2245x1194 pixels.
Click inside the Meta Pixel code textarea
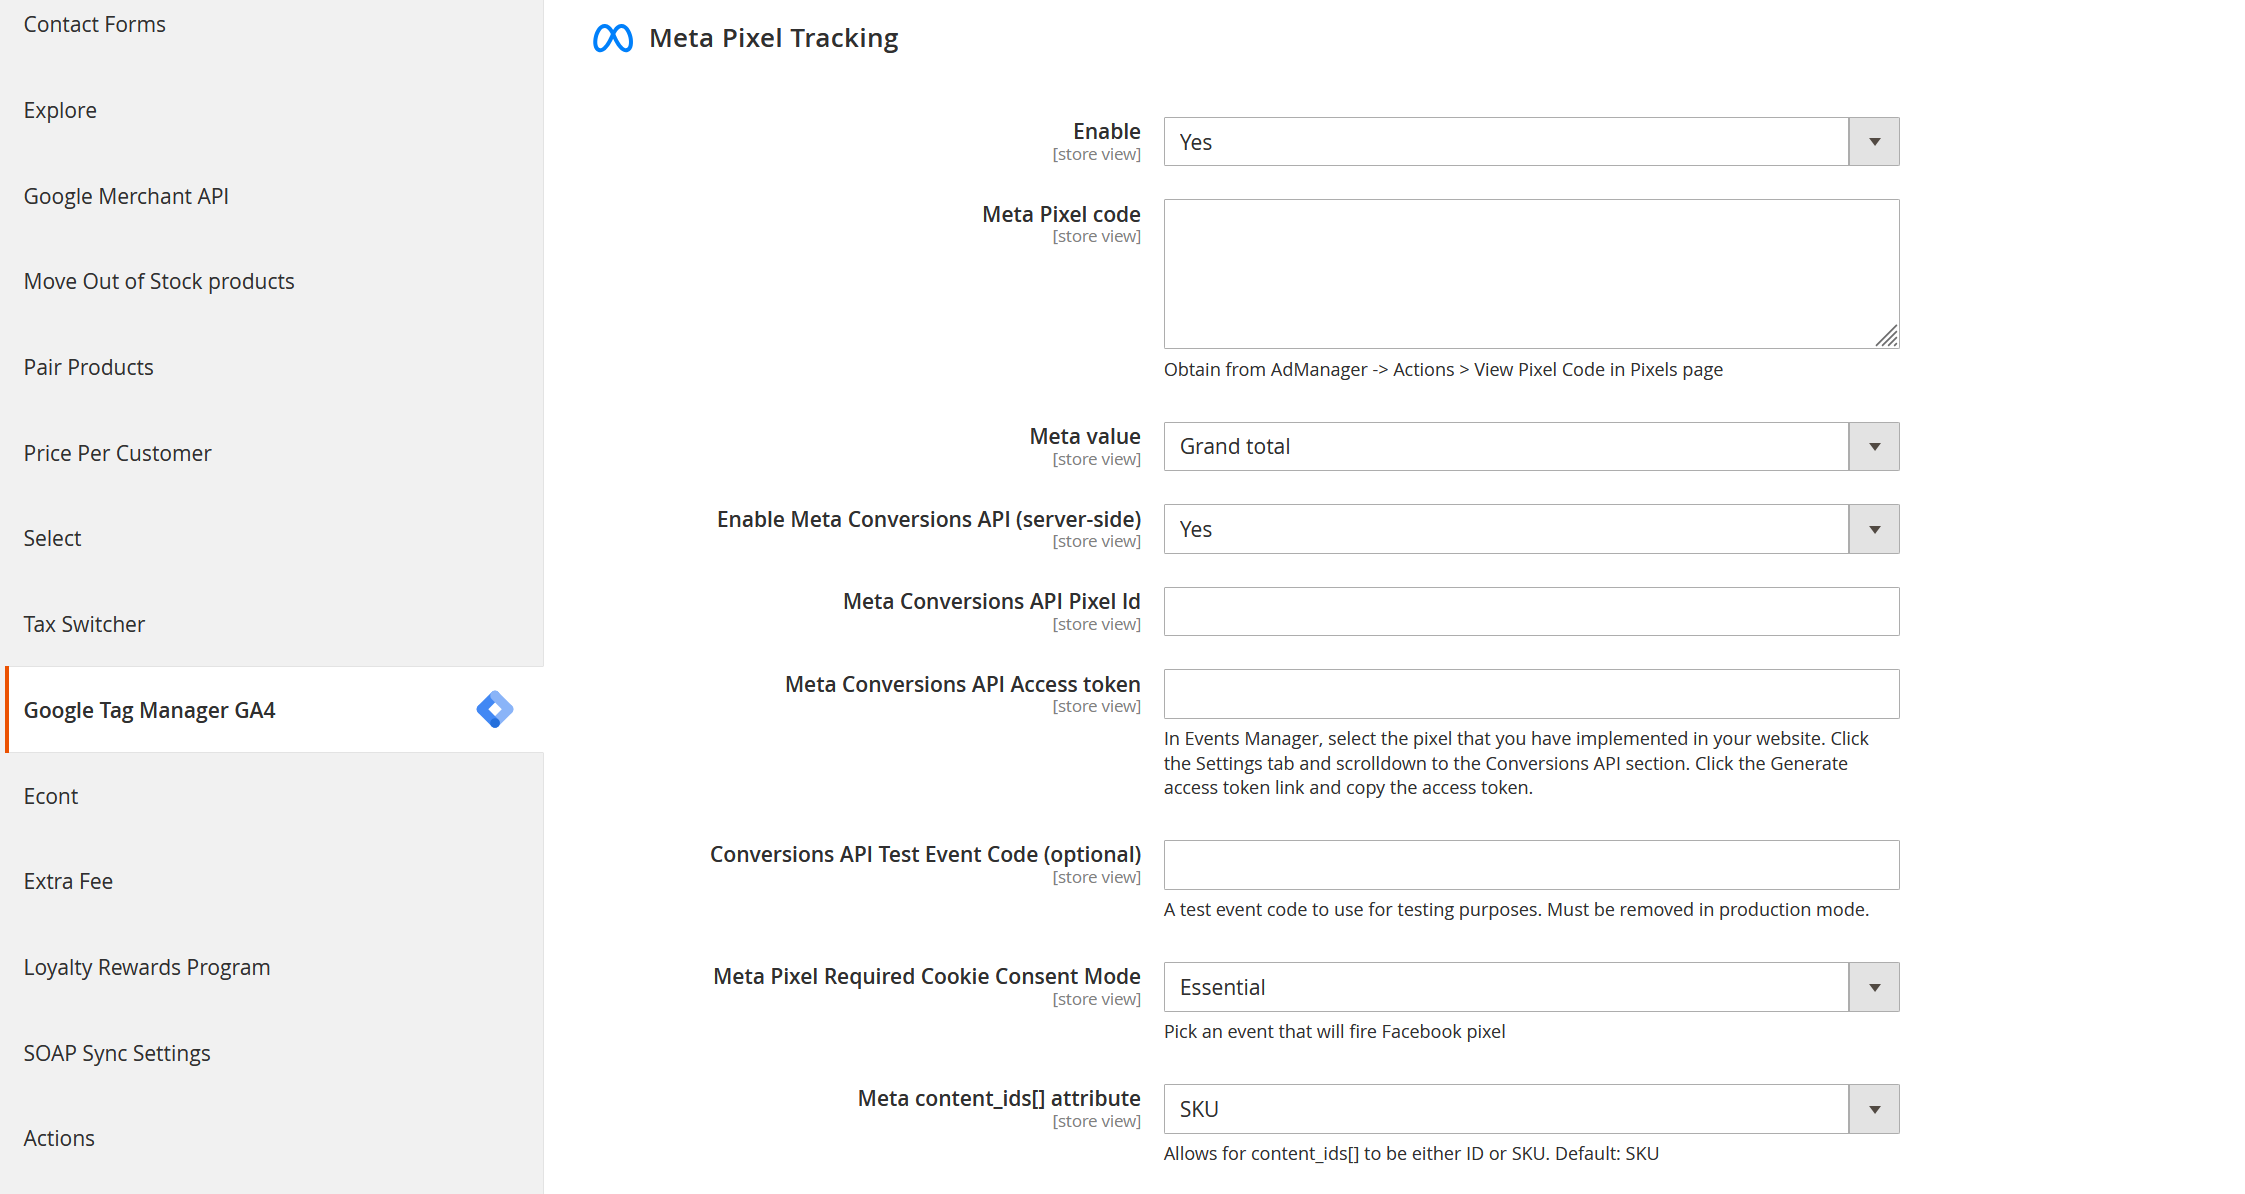(1531, 274)
